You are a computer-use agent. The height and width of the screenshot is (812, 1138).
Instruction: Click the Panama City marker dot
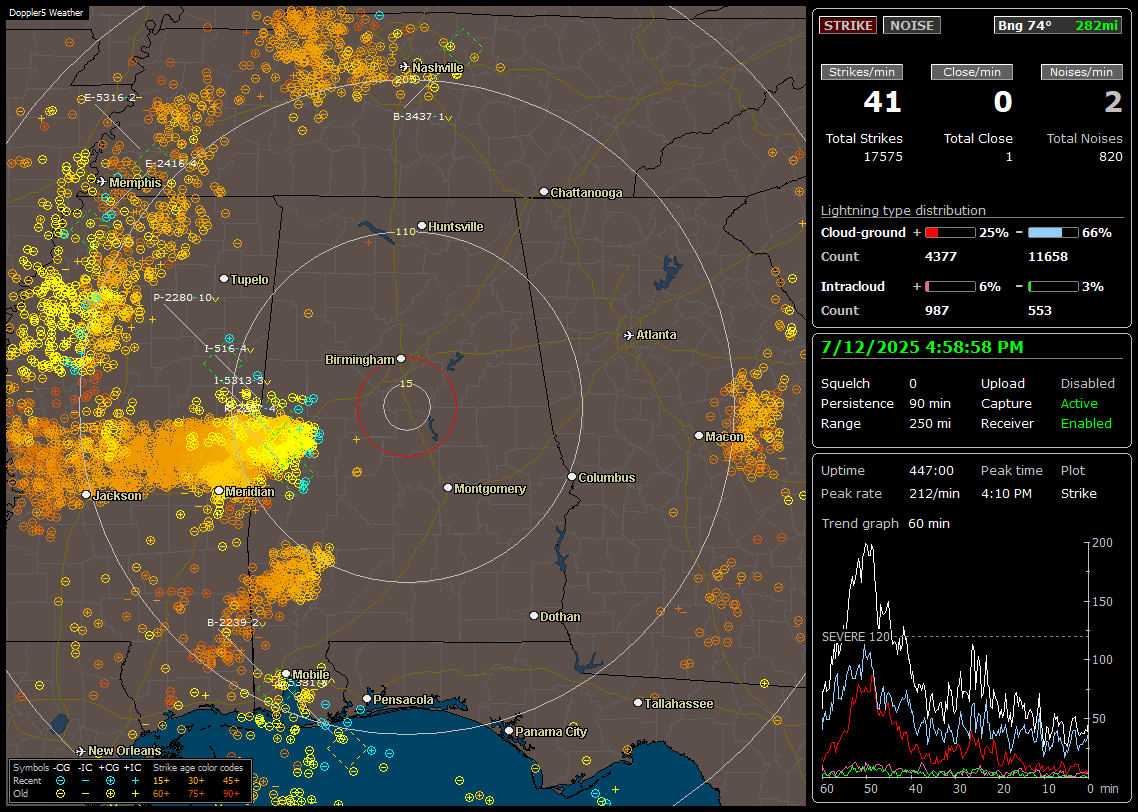[509, 731]
